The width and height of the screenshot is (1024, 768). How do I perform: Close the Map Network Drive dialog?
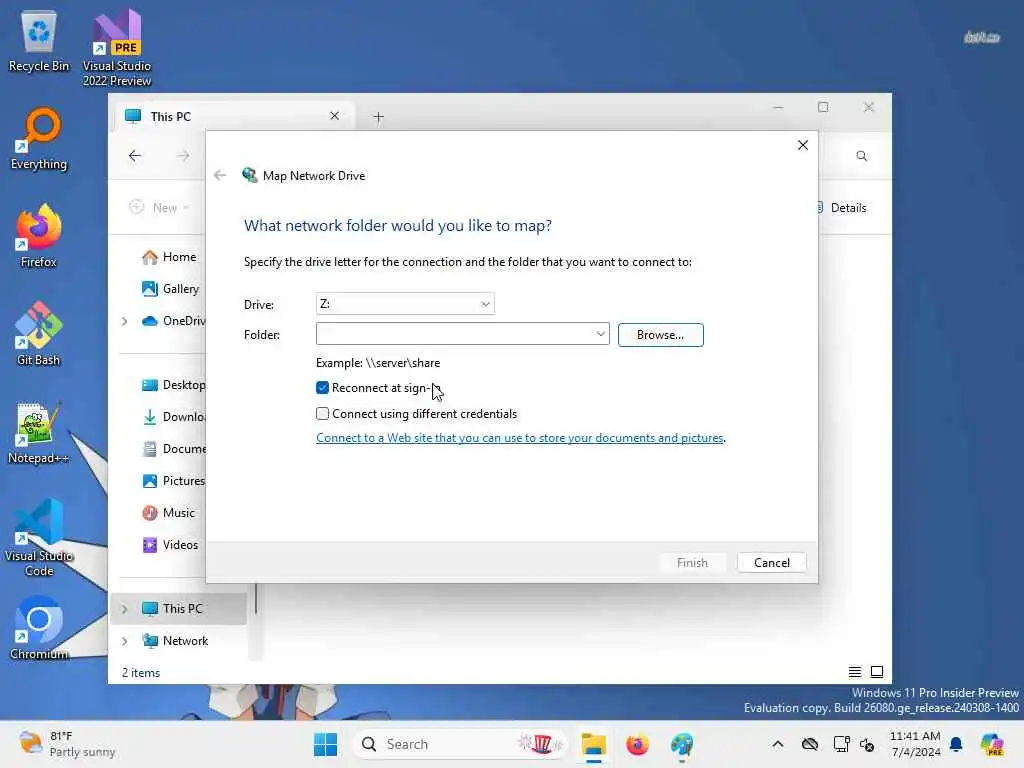[x=803, y=145]
